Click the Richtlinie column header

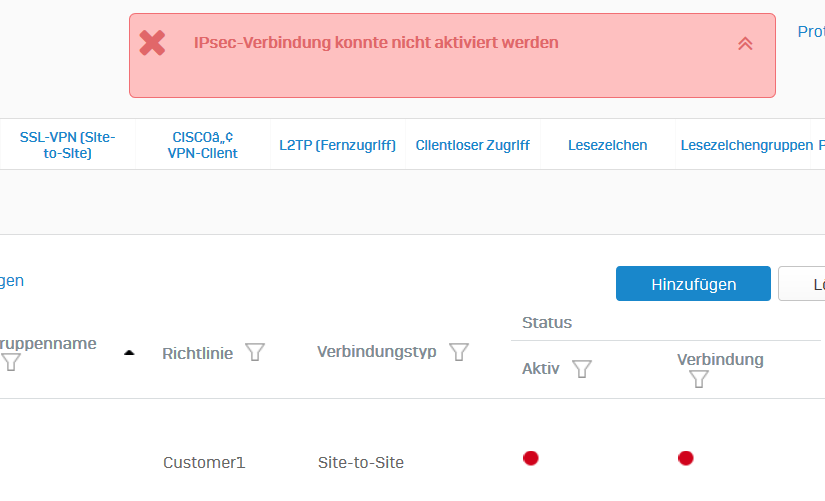pos(197,354)
